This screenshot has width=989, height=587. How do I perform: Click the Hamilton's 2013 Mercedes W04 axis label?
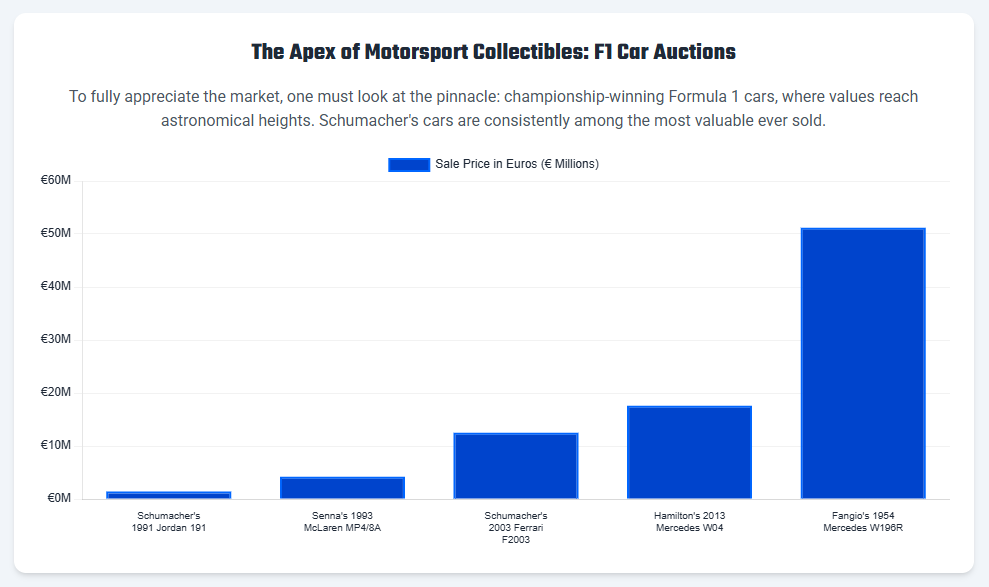[689, 522]
